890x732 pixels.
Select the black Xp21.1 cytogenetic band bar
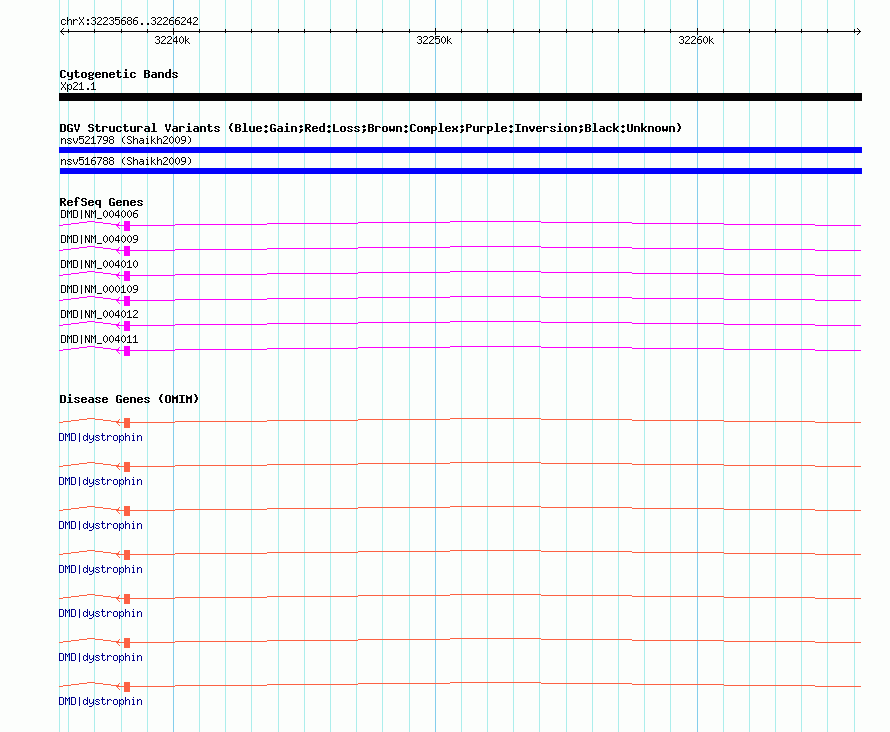click(x=460, y=97)
